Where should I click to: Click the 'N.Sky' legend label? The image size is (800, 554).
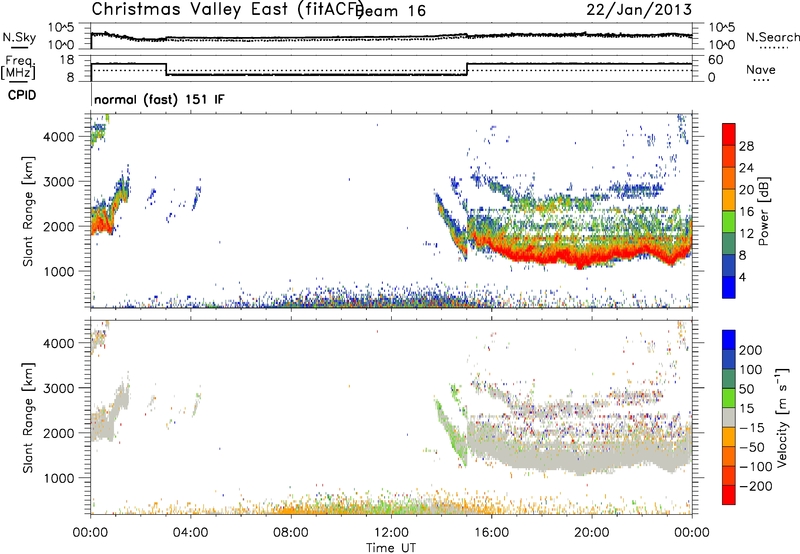click(x=19, y=37)
